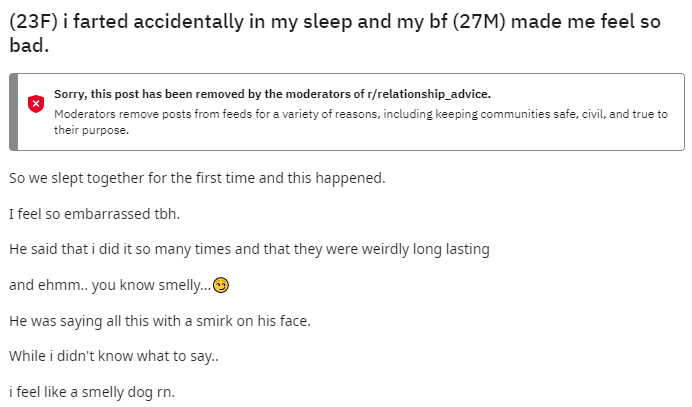
Task: Click the smirking face emoji after 'smelly...'
Action: pos(221,285)
